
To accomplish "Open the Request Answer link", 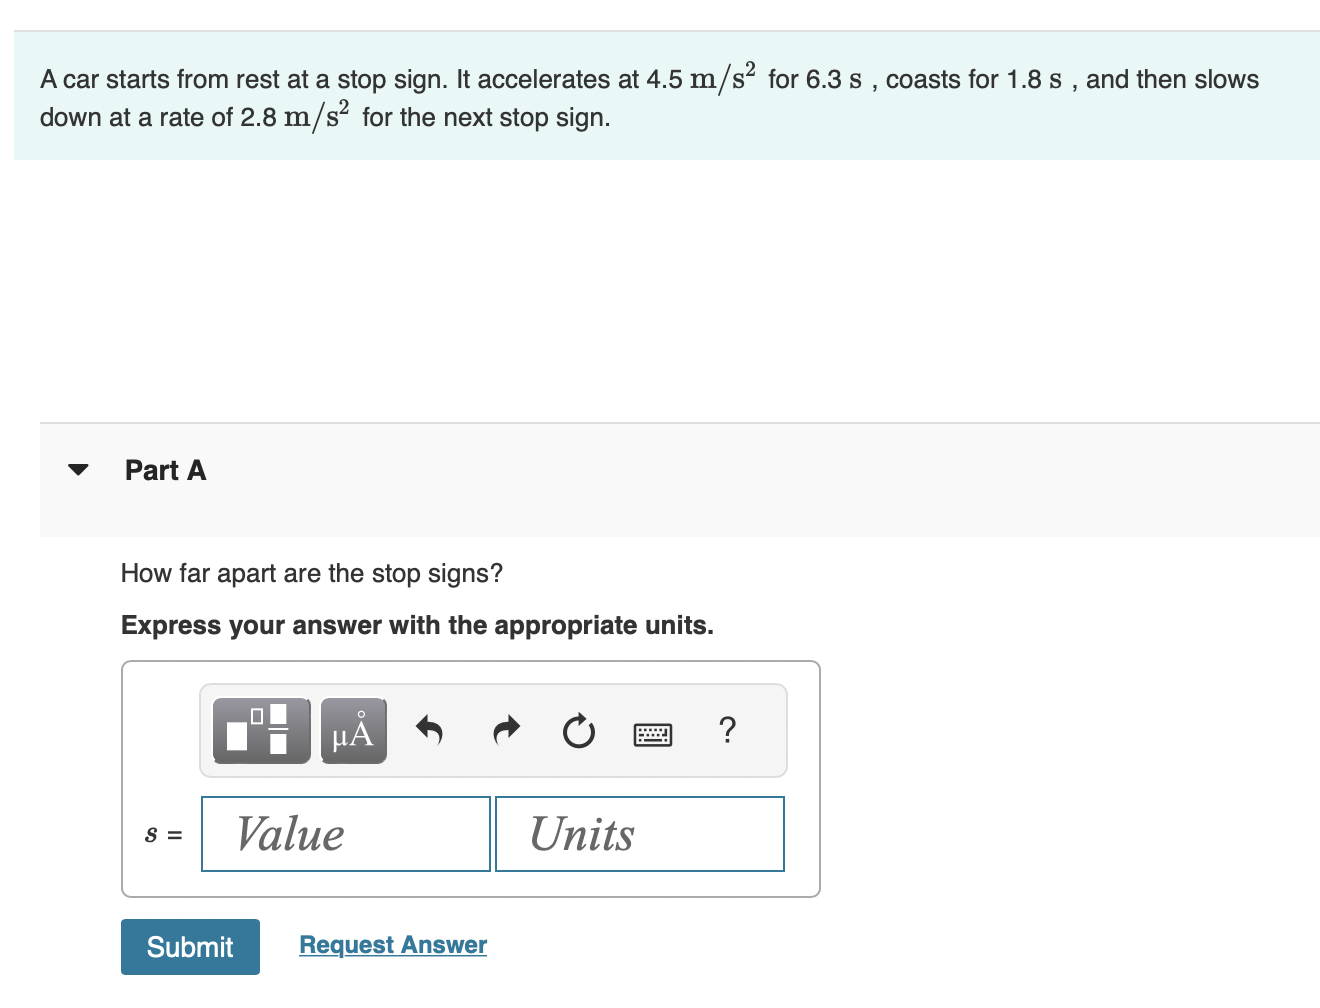I will (x=392, y=944).
